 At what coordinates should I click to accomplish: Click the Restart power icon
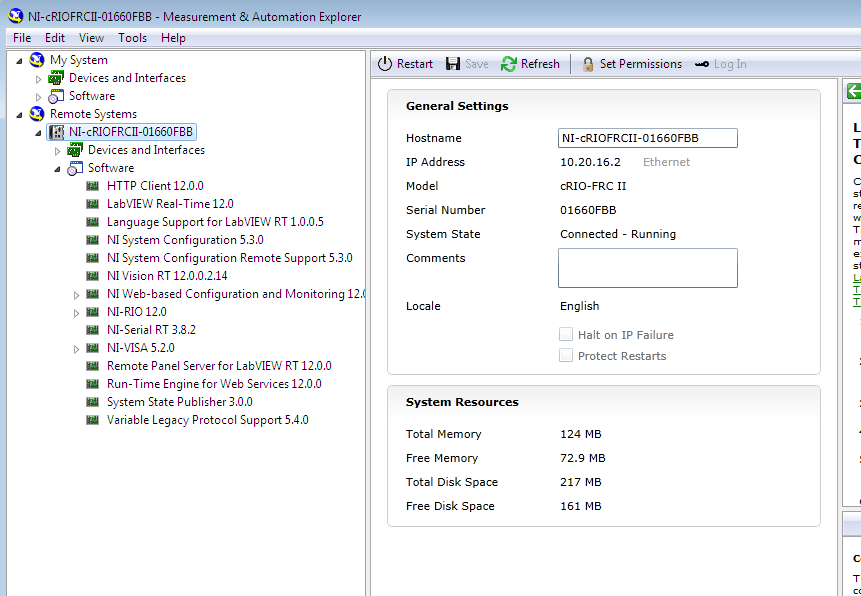[x=385, y=64]
